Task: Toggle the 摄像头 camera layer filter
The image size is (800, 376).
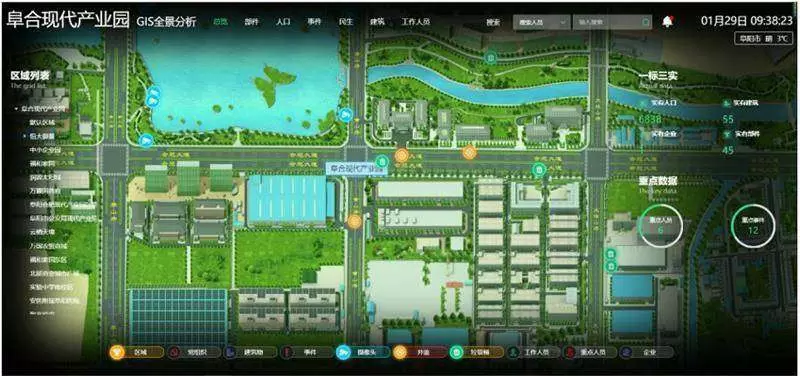Action: pyautogui.click(x=363, y=352)
